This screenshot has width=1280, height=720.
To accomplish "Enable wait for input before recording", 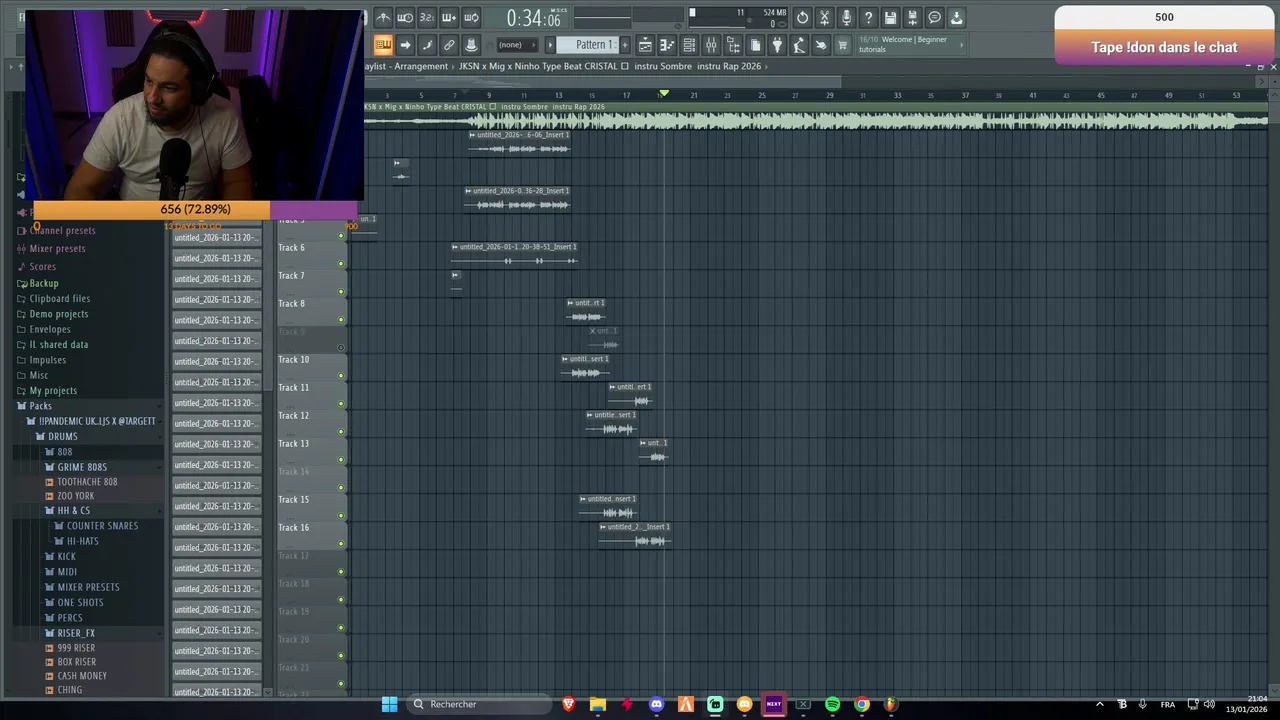I will 405,17.
